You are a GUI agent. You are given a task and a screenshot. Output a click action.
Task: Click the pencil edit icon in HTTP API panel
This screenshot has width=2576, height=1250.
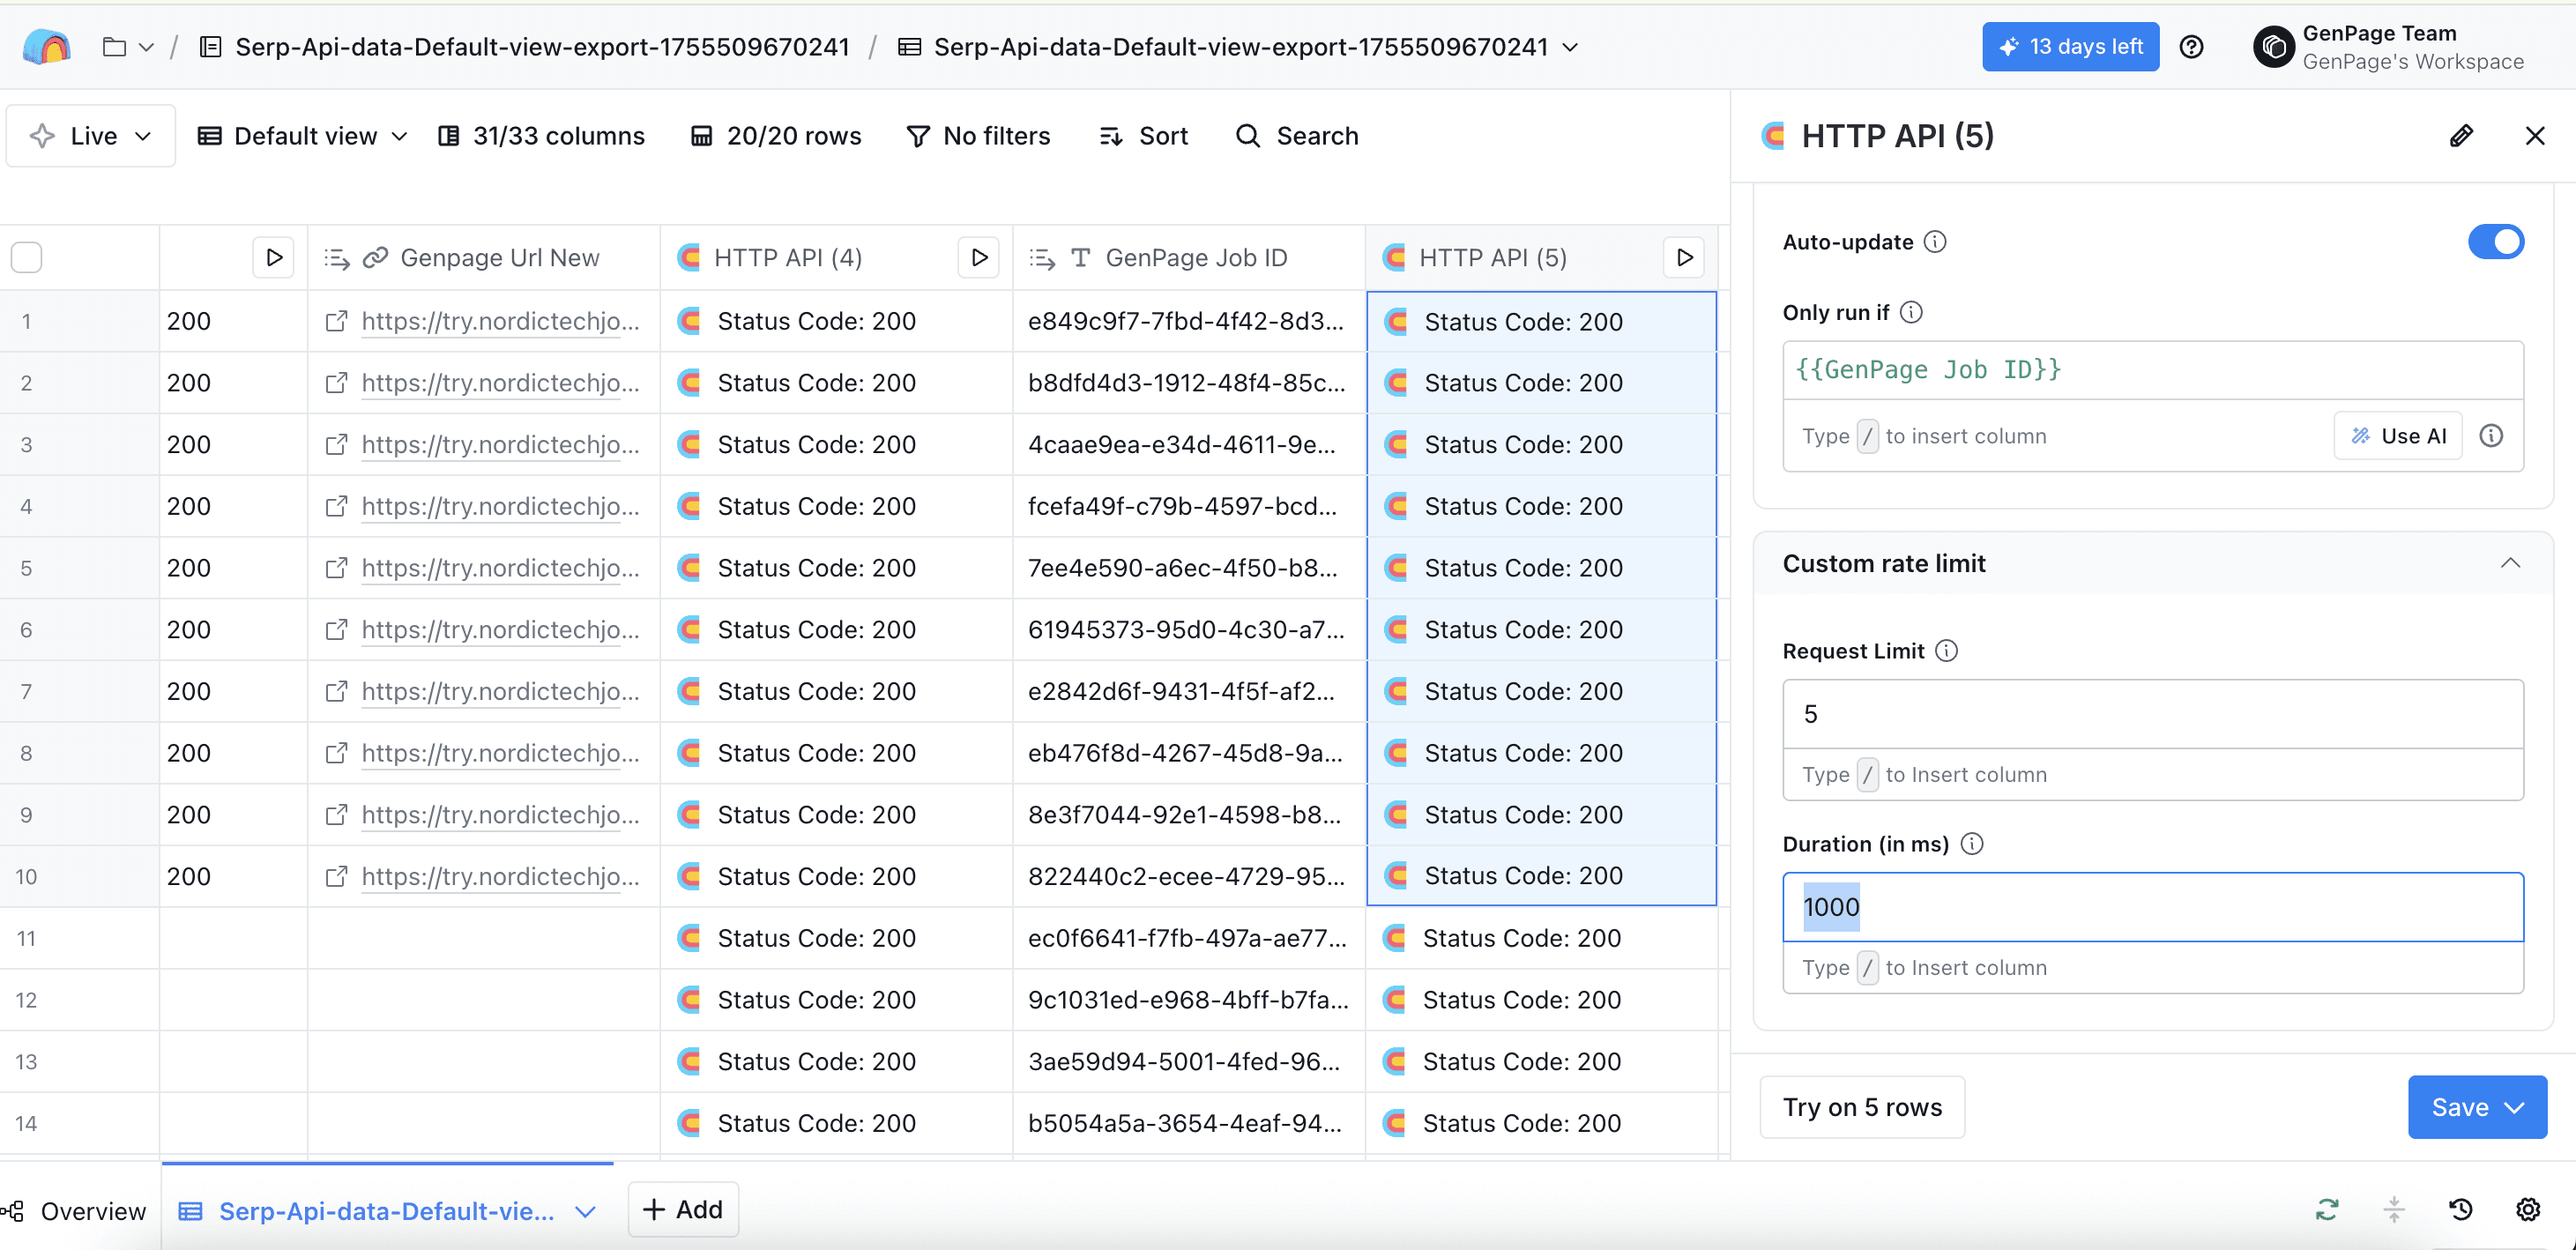(x=2461, y=136)
